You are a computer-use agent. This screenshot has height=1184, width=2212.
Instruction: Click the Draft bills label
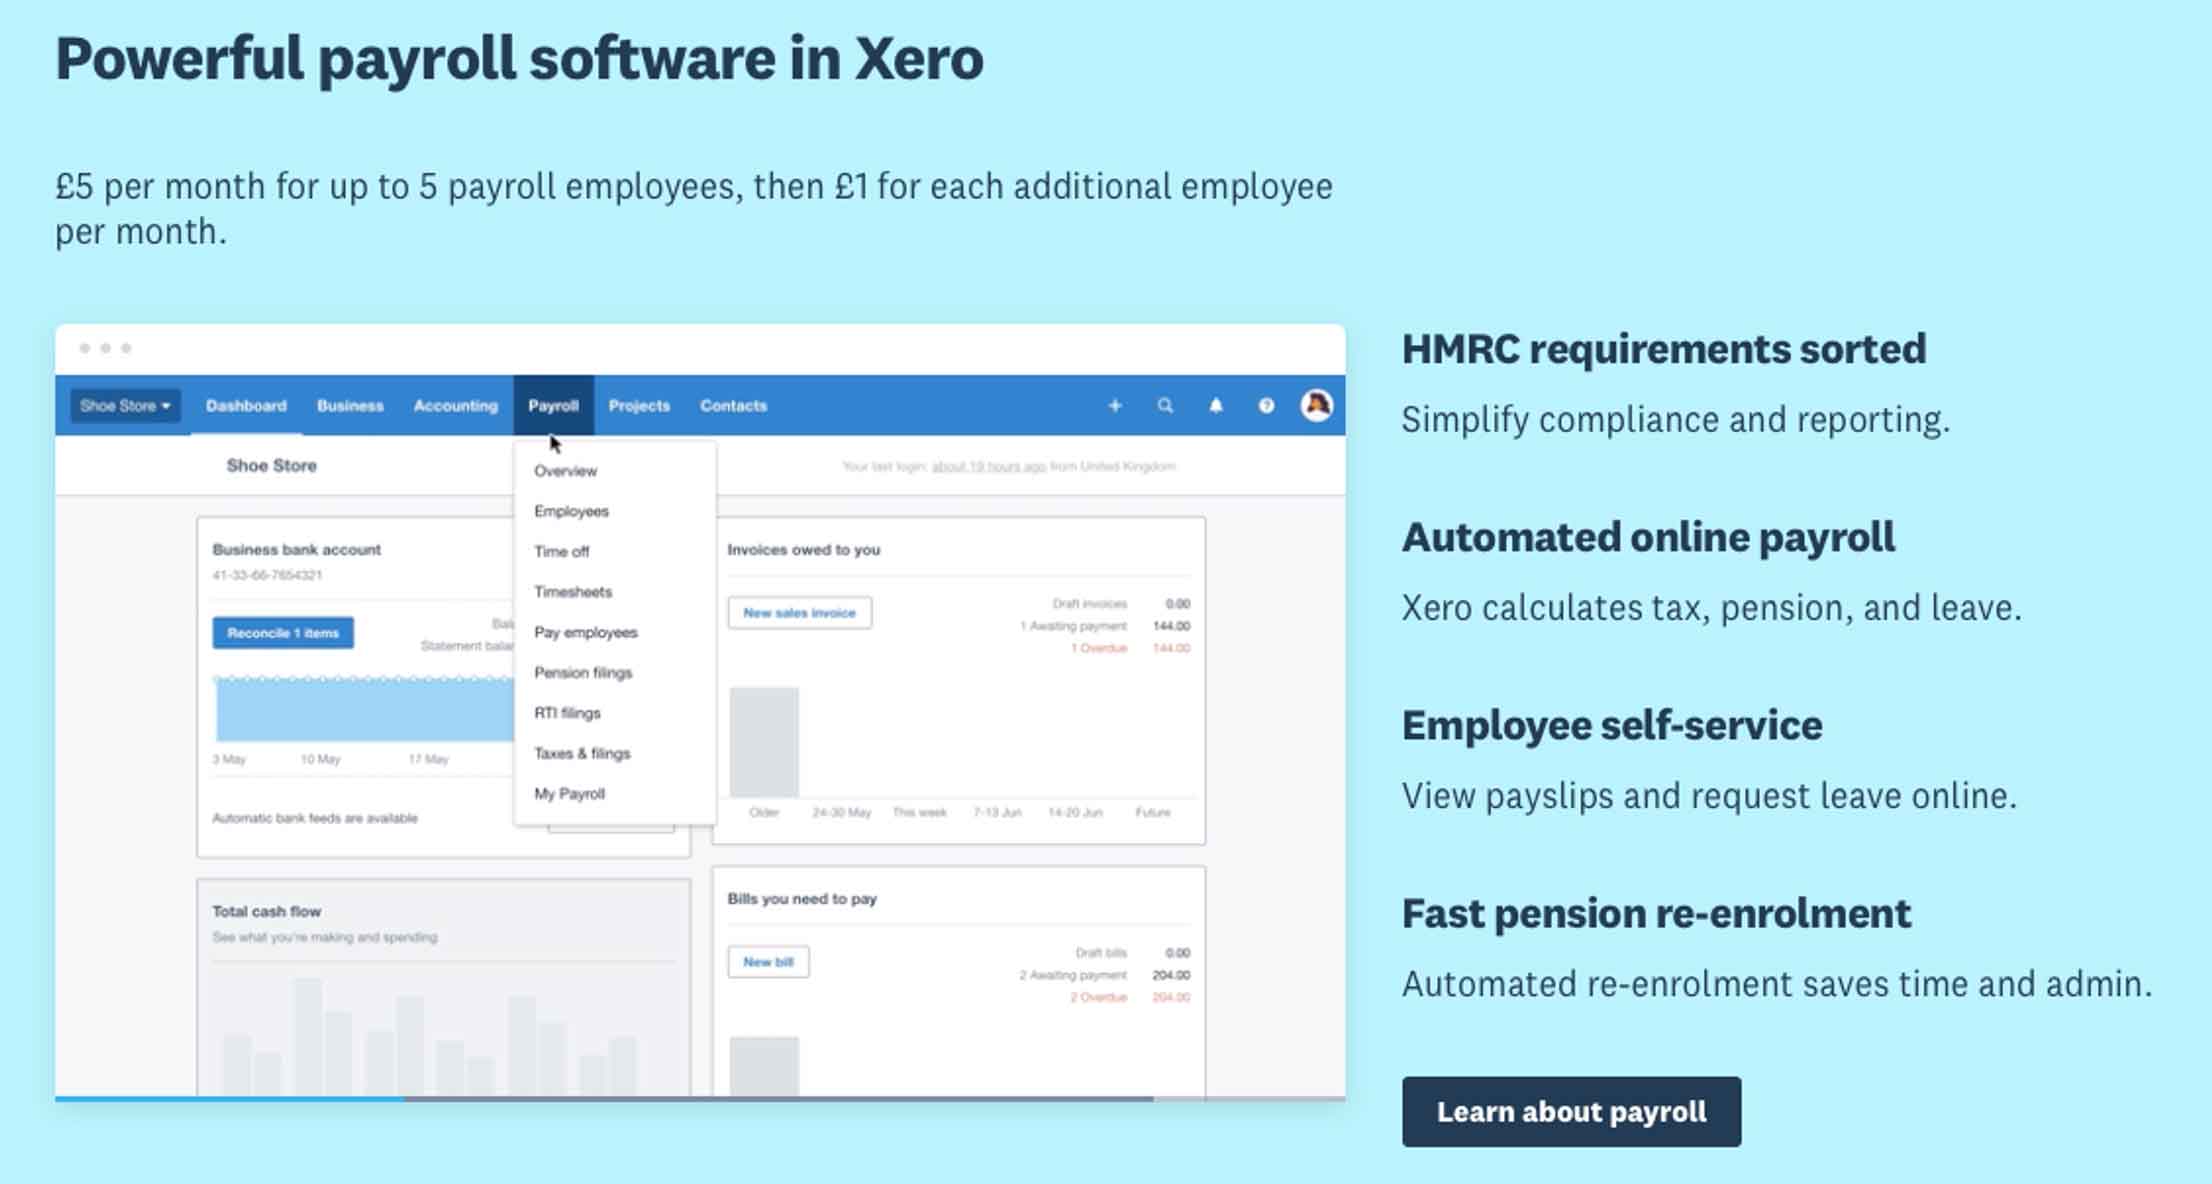click(x=1101, y=953)
